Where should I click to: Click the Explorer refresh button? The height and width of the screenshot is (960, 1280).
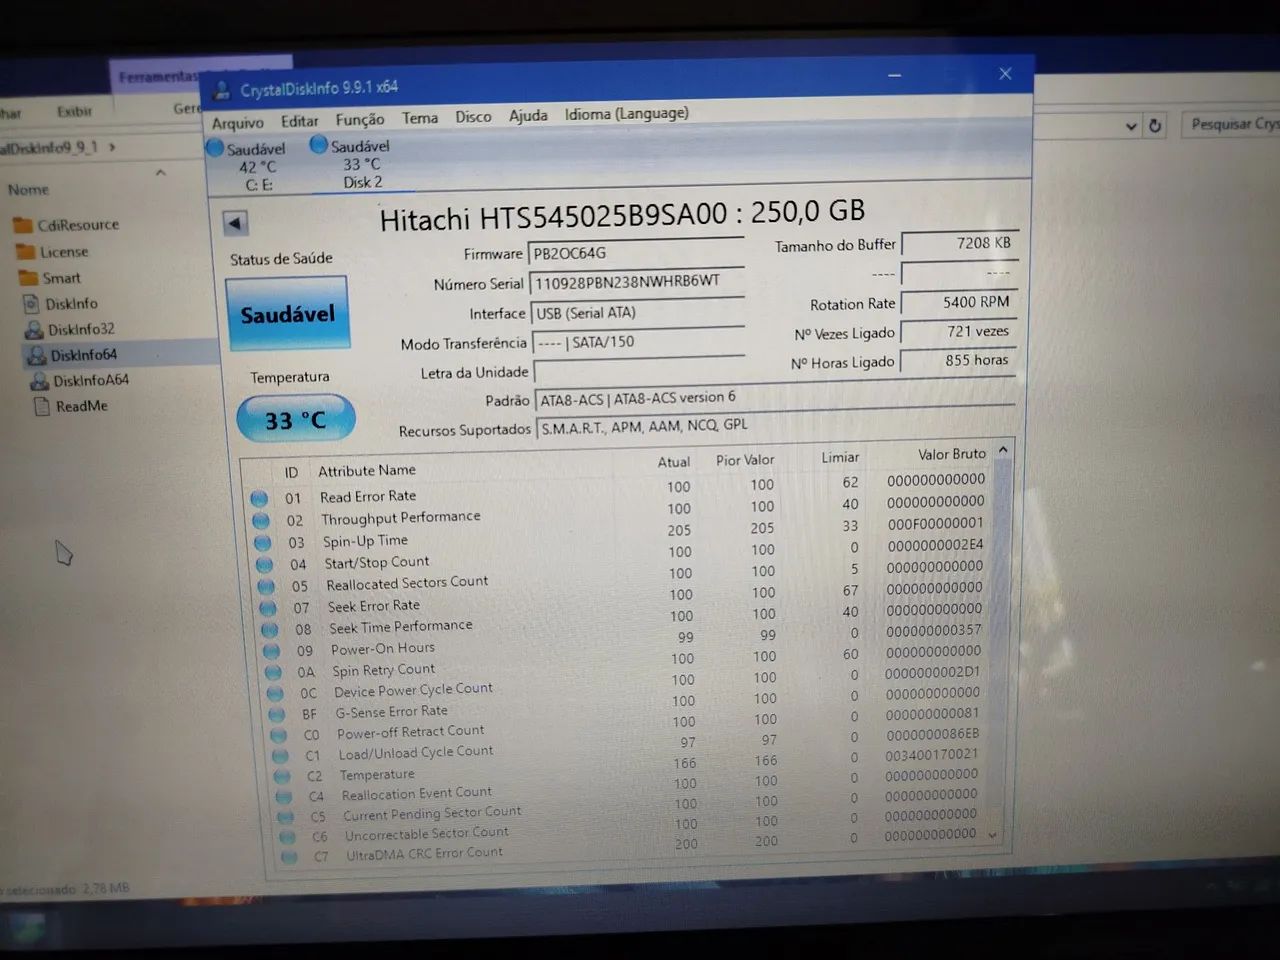point(1155,126)
